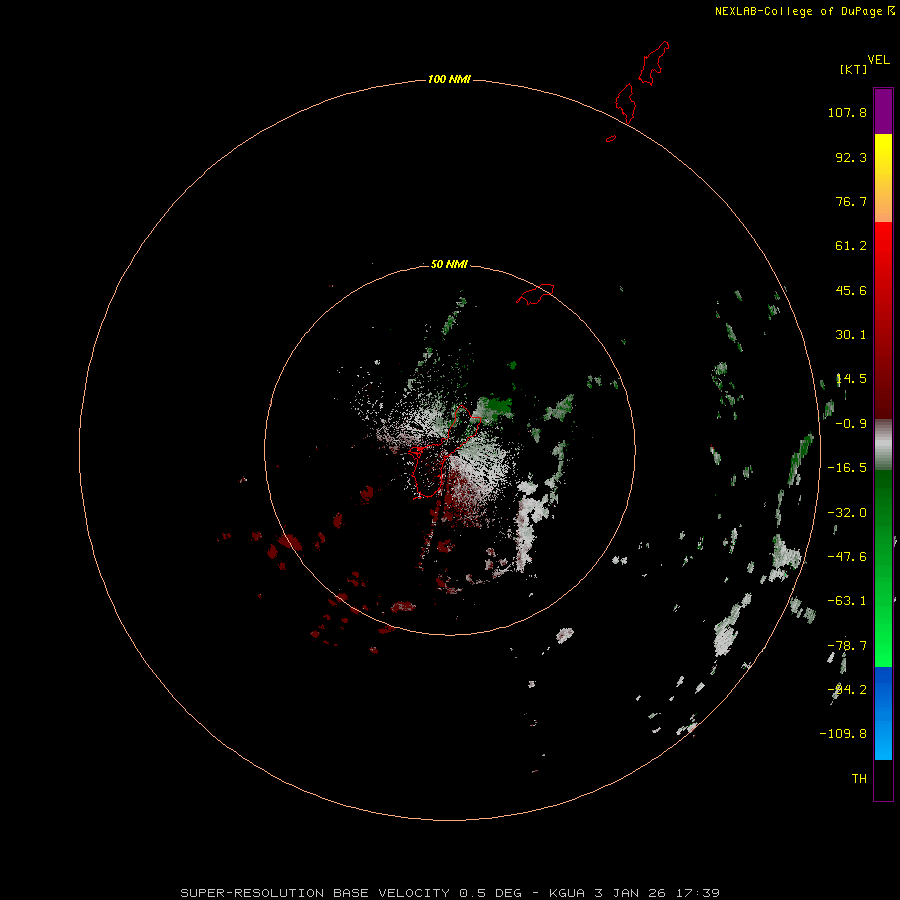Click the 107.8 value on the velocity scale
Image resolution: width=900 pixels, height=900 pixels.
pyautogui.click(x=847, y=112)
